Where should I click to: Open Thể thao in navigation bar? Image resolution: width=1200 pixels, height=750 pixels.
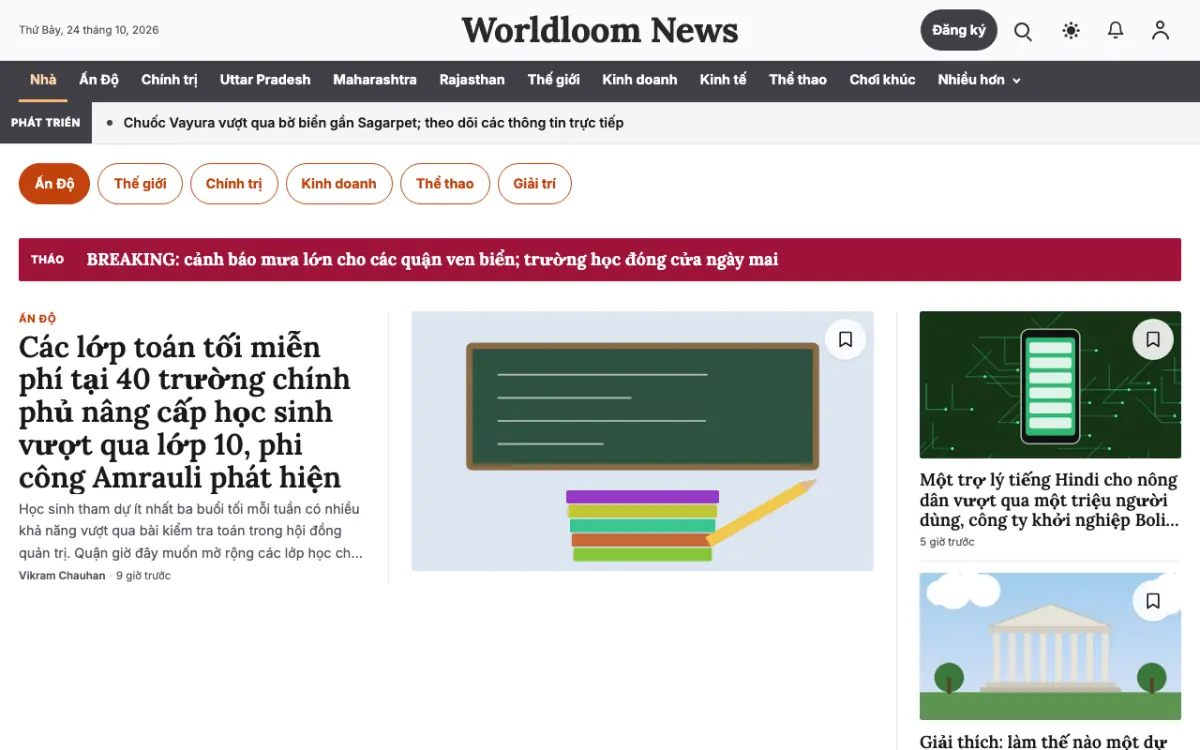pyautogui.click(x=798, y=80)
